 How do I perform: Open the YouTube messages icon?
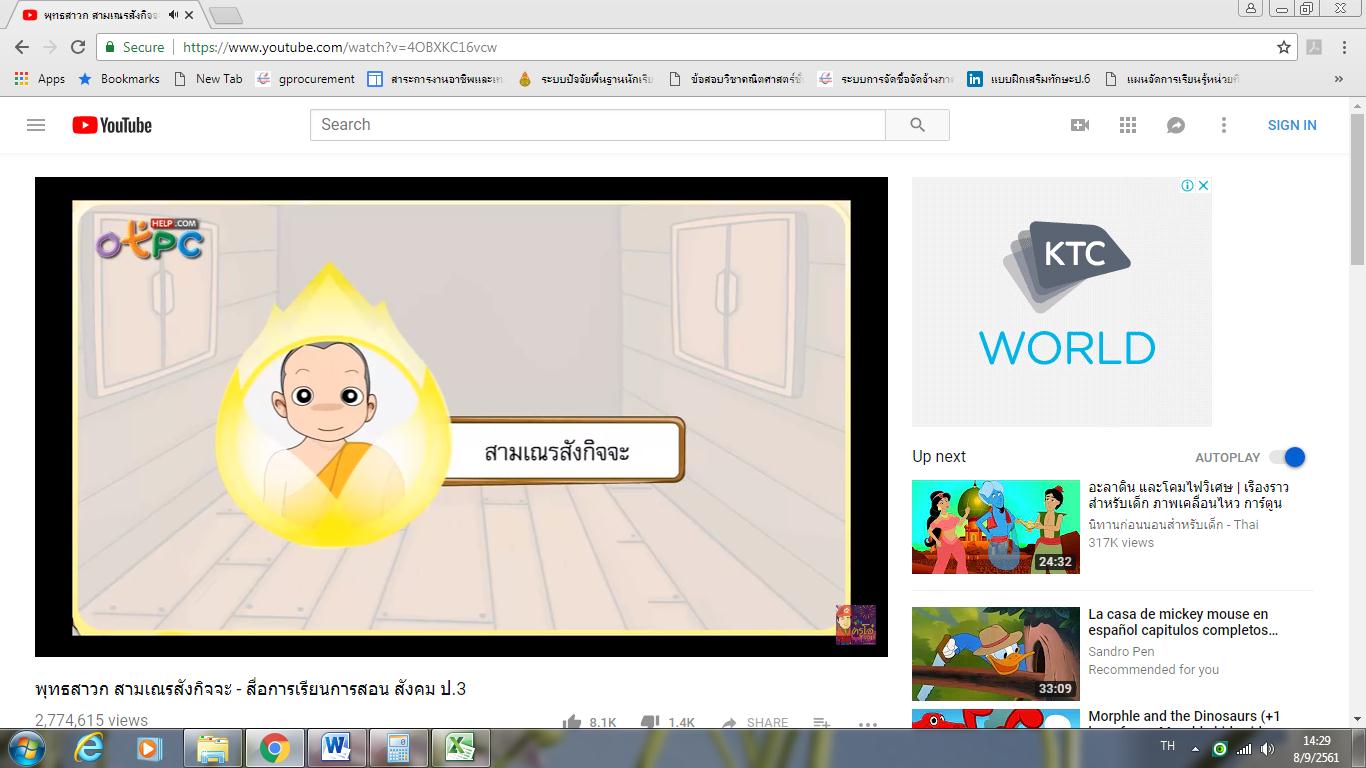point(1176,125)
